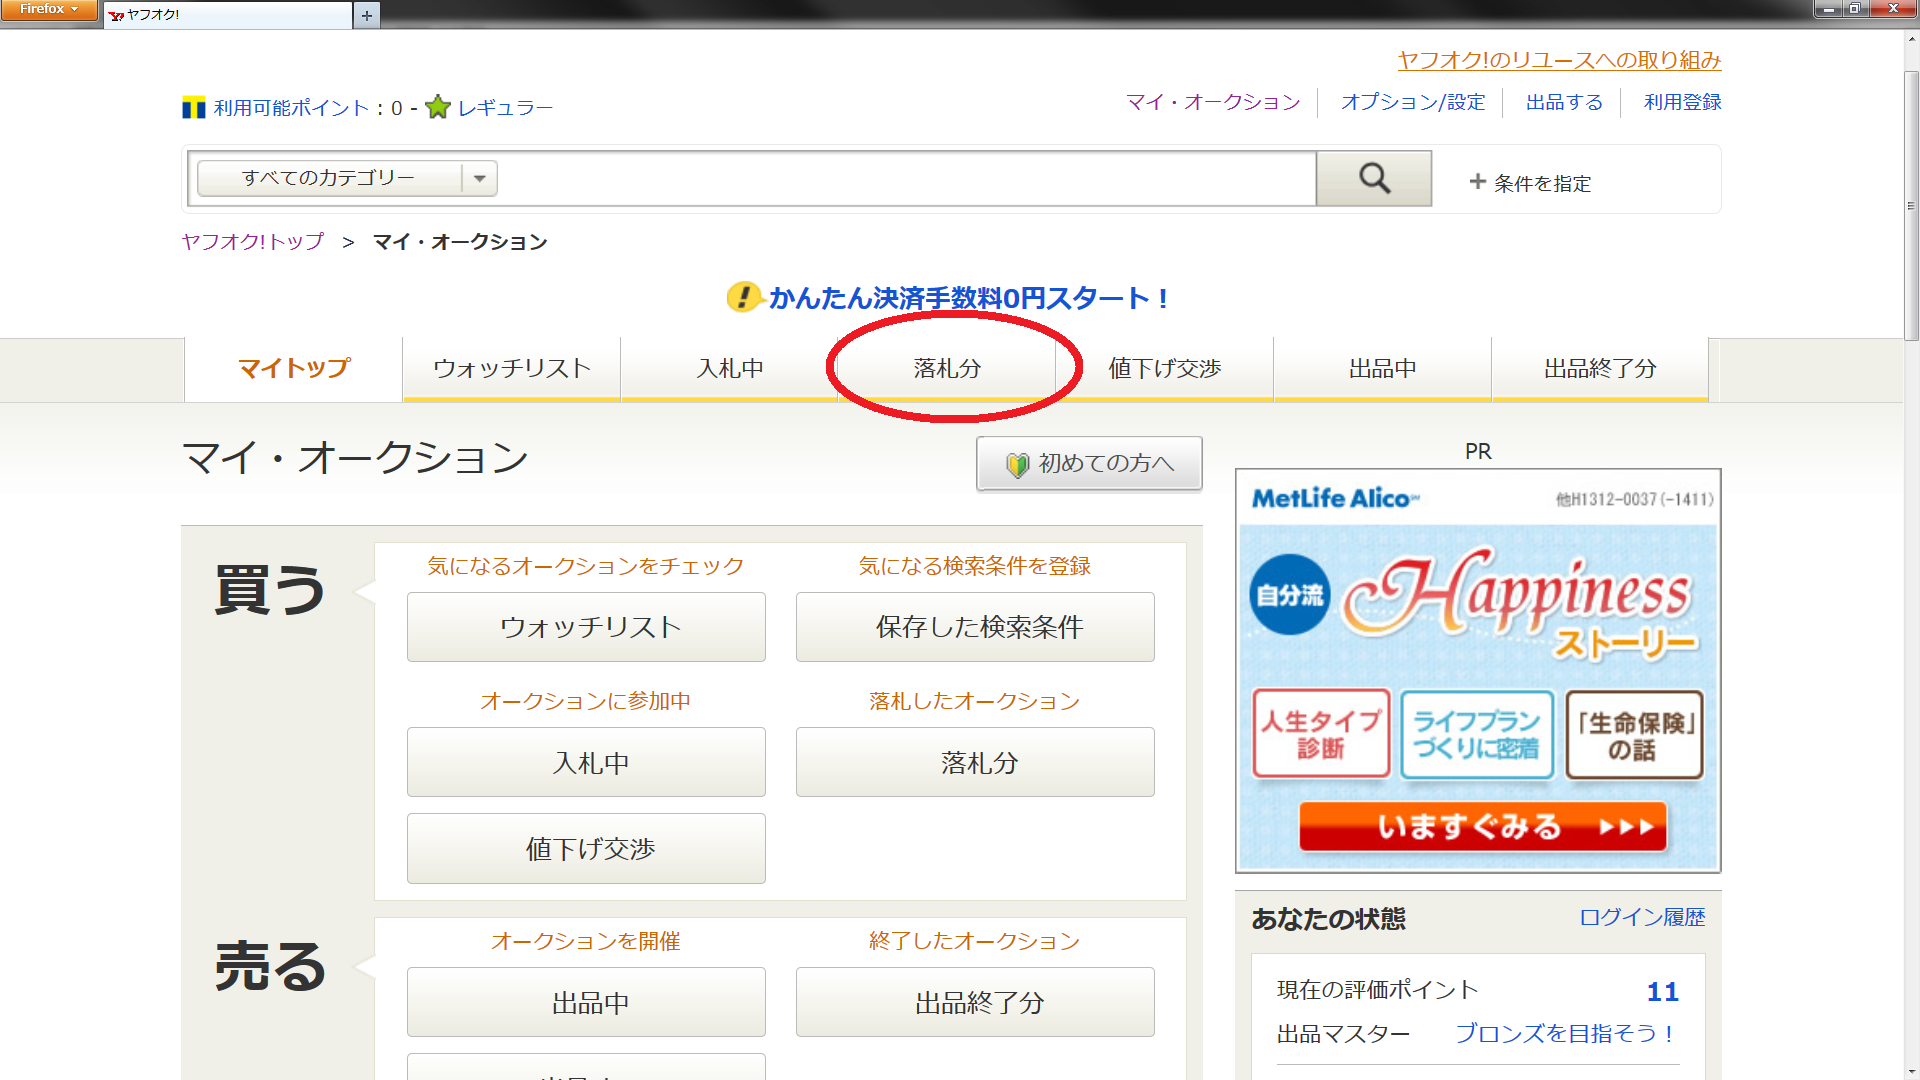
Task: Open the 値下げ交渉 tab
Action: 1165,369
